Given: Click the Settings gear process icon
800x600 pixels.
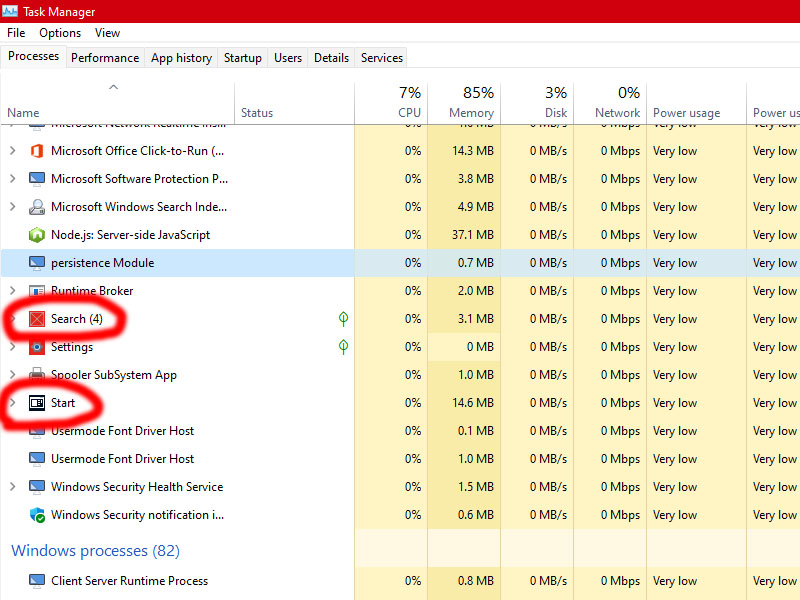Looking at the screenshot, I should click(37, 347).
